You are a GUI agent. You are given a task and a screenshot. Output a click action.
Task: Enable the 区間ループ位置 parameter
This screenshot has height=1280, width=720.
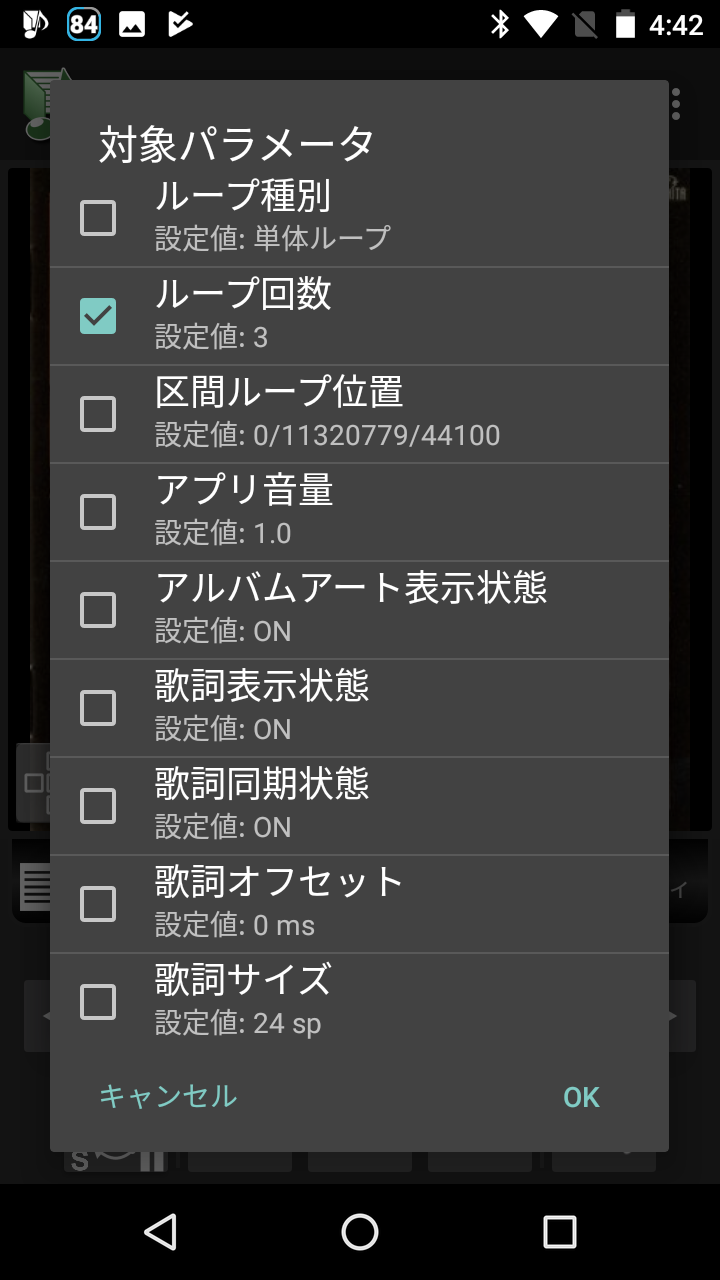point(97,413)
